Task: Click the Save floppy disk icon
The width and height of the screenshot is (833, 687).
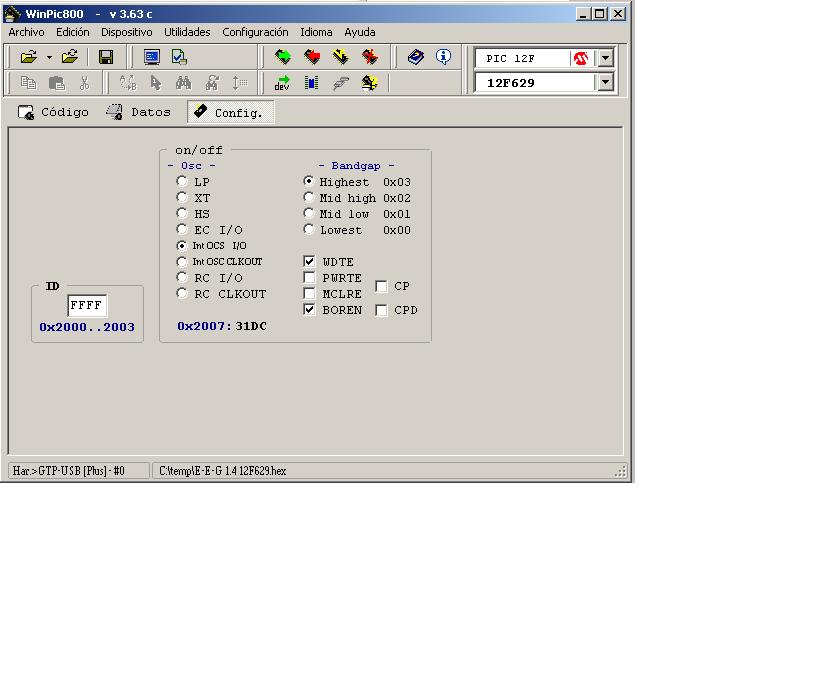Action: click(106, 58)
